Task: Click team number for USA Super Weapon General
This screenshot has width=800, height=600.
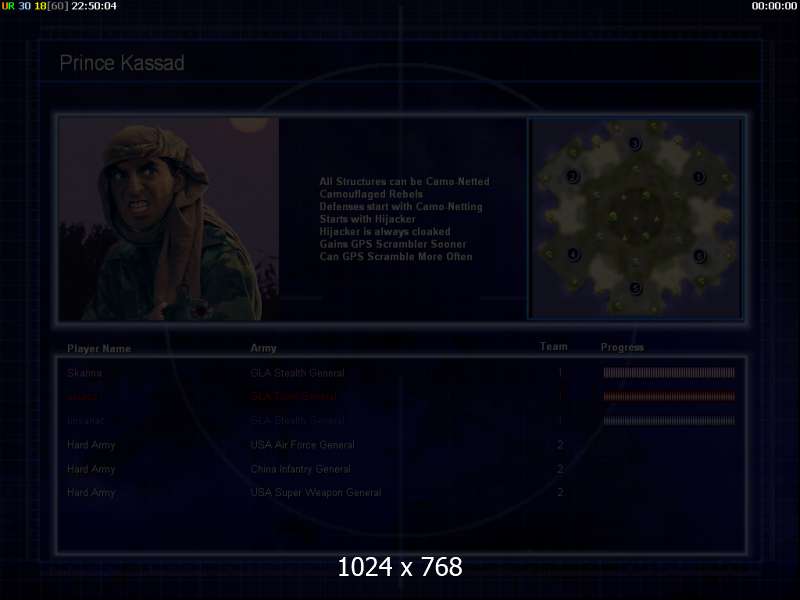Action: pyautogui.click(x=560, y=492)
